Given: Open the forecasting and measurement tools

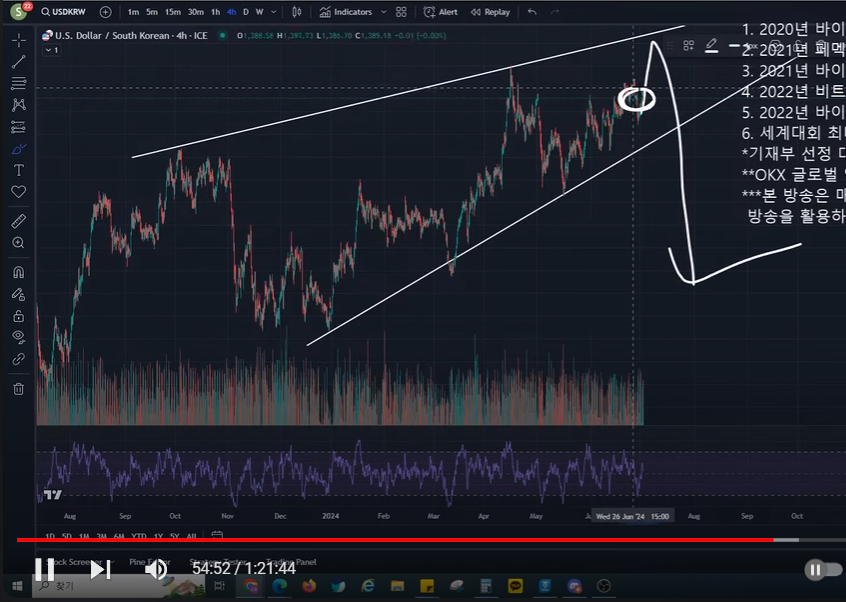Looking at the screenshot, I should click(19, 127).
